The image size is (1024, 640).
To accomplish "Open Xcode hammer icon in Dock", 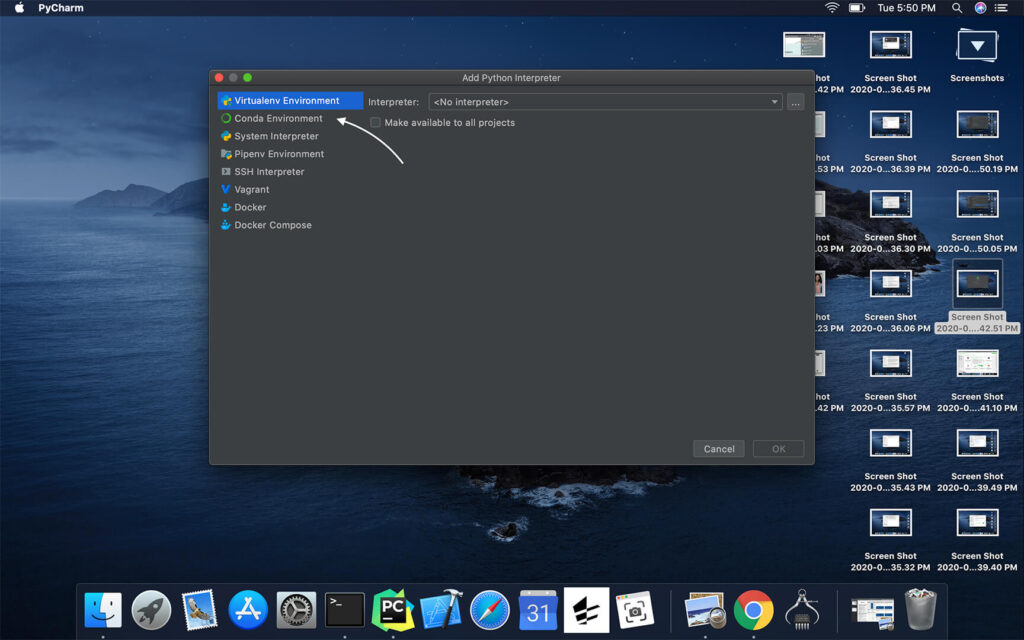I will (441, 611).
